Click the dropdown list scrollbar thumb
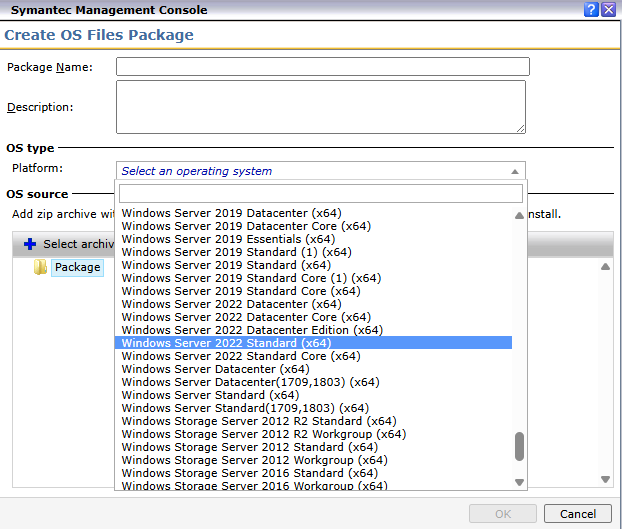 pos(519,447)
